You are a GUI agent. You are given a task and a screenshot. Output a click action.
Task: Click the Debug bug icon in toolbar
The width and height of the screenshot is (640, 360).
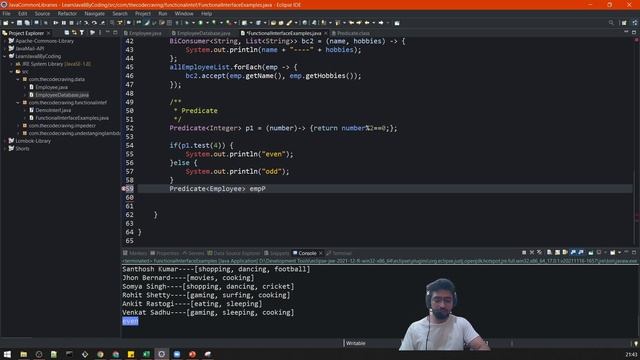187,23
